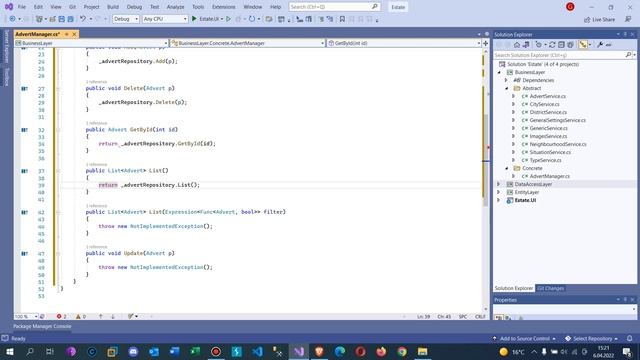Click the Save All toolbar icon
Screen dimensions: 640x360
71,19
